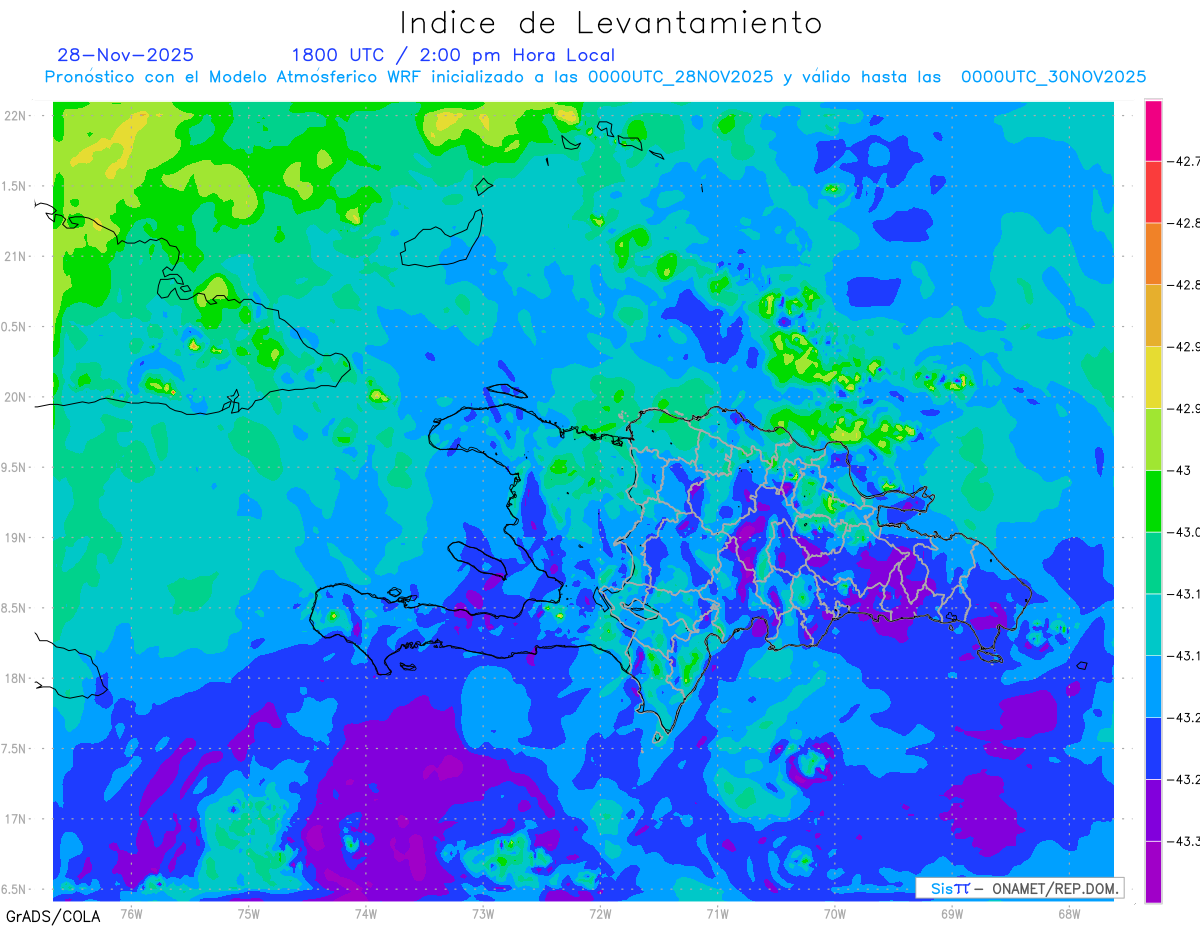Select the 71W longitude label
The image size is (1200, 927).
coord(717,912)
